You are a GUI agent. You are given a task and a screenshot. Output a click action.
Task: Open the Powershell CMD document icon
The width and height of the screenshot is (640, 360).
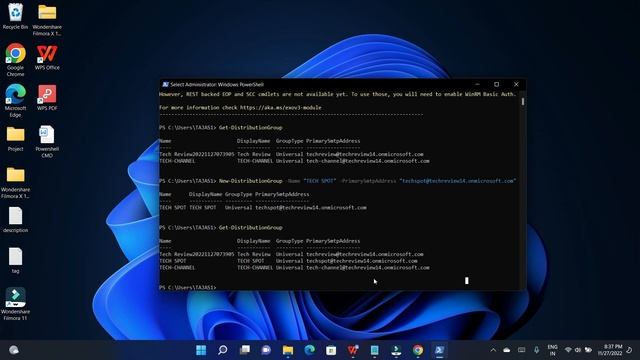(47, 141)
